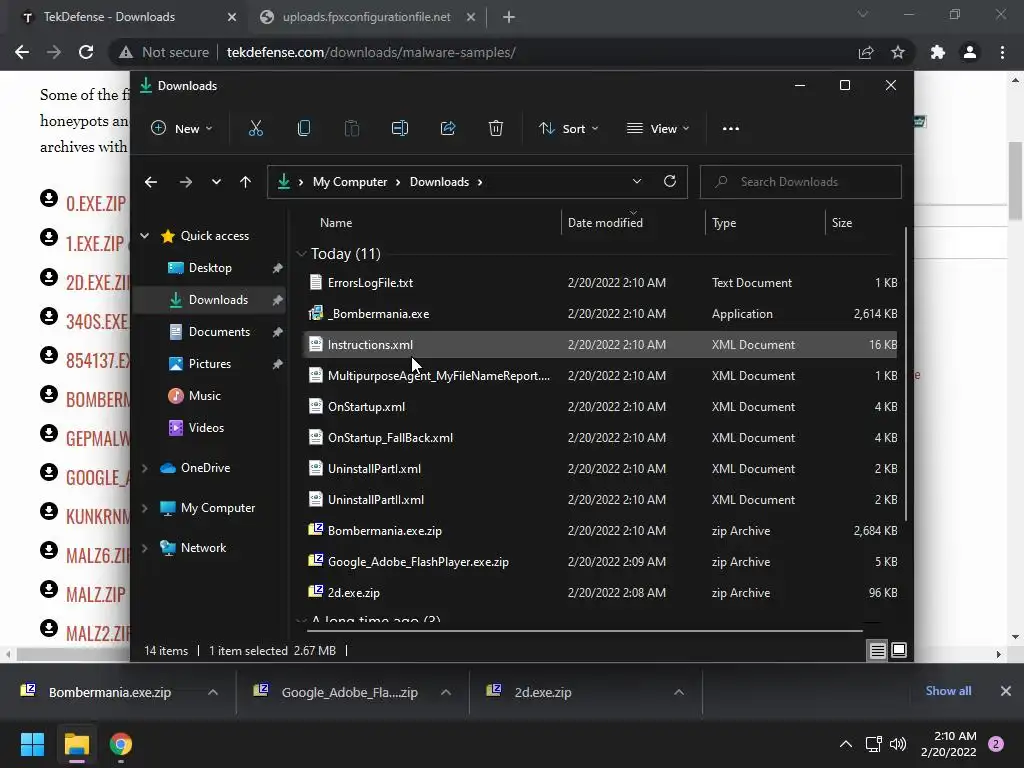The image size is (1024, 768).
Task: Switch to uploads.fpxconfigurationfile.net tab
Action: [x=366, y=17]
